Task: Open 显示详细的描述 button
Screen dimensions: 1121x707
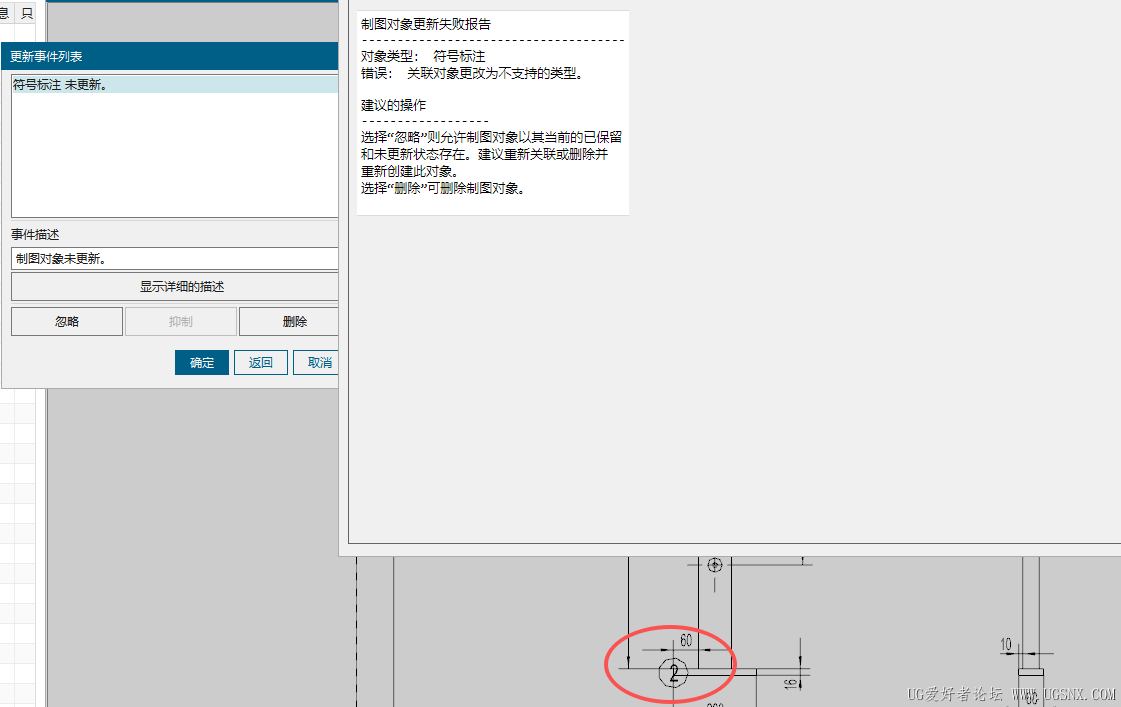Action: [x=174, y=287]
